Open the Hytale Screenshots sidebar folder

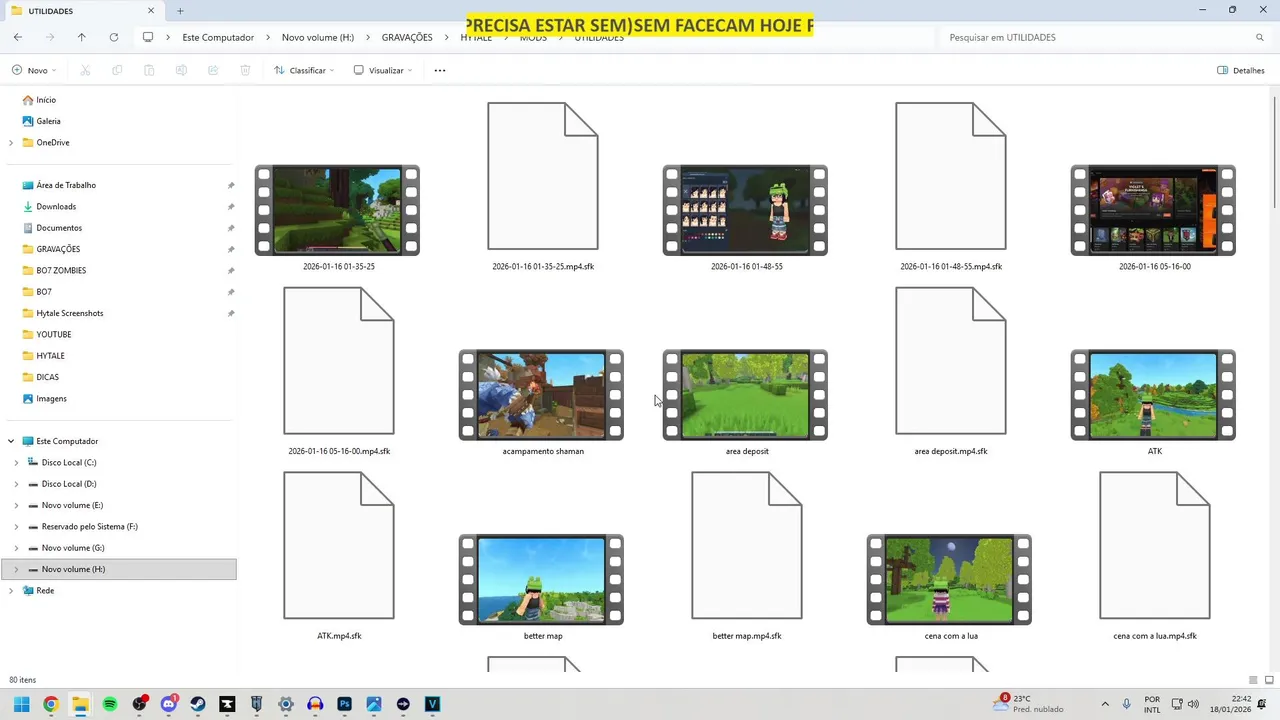[69, 313]
